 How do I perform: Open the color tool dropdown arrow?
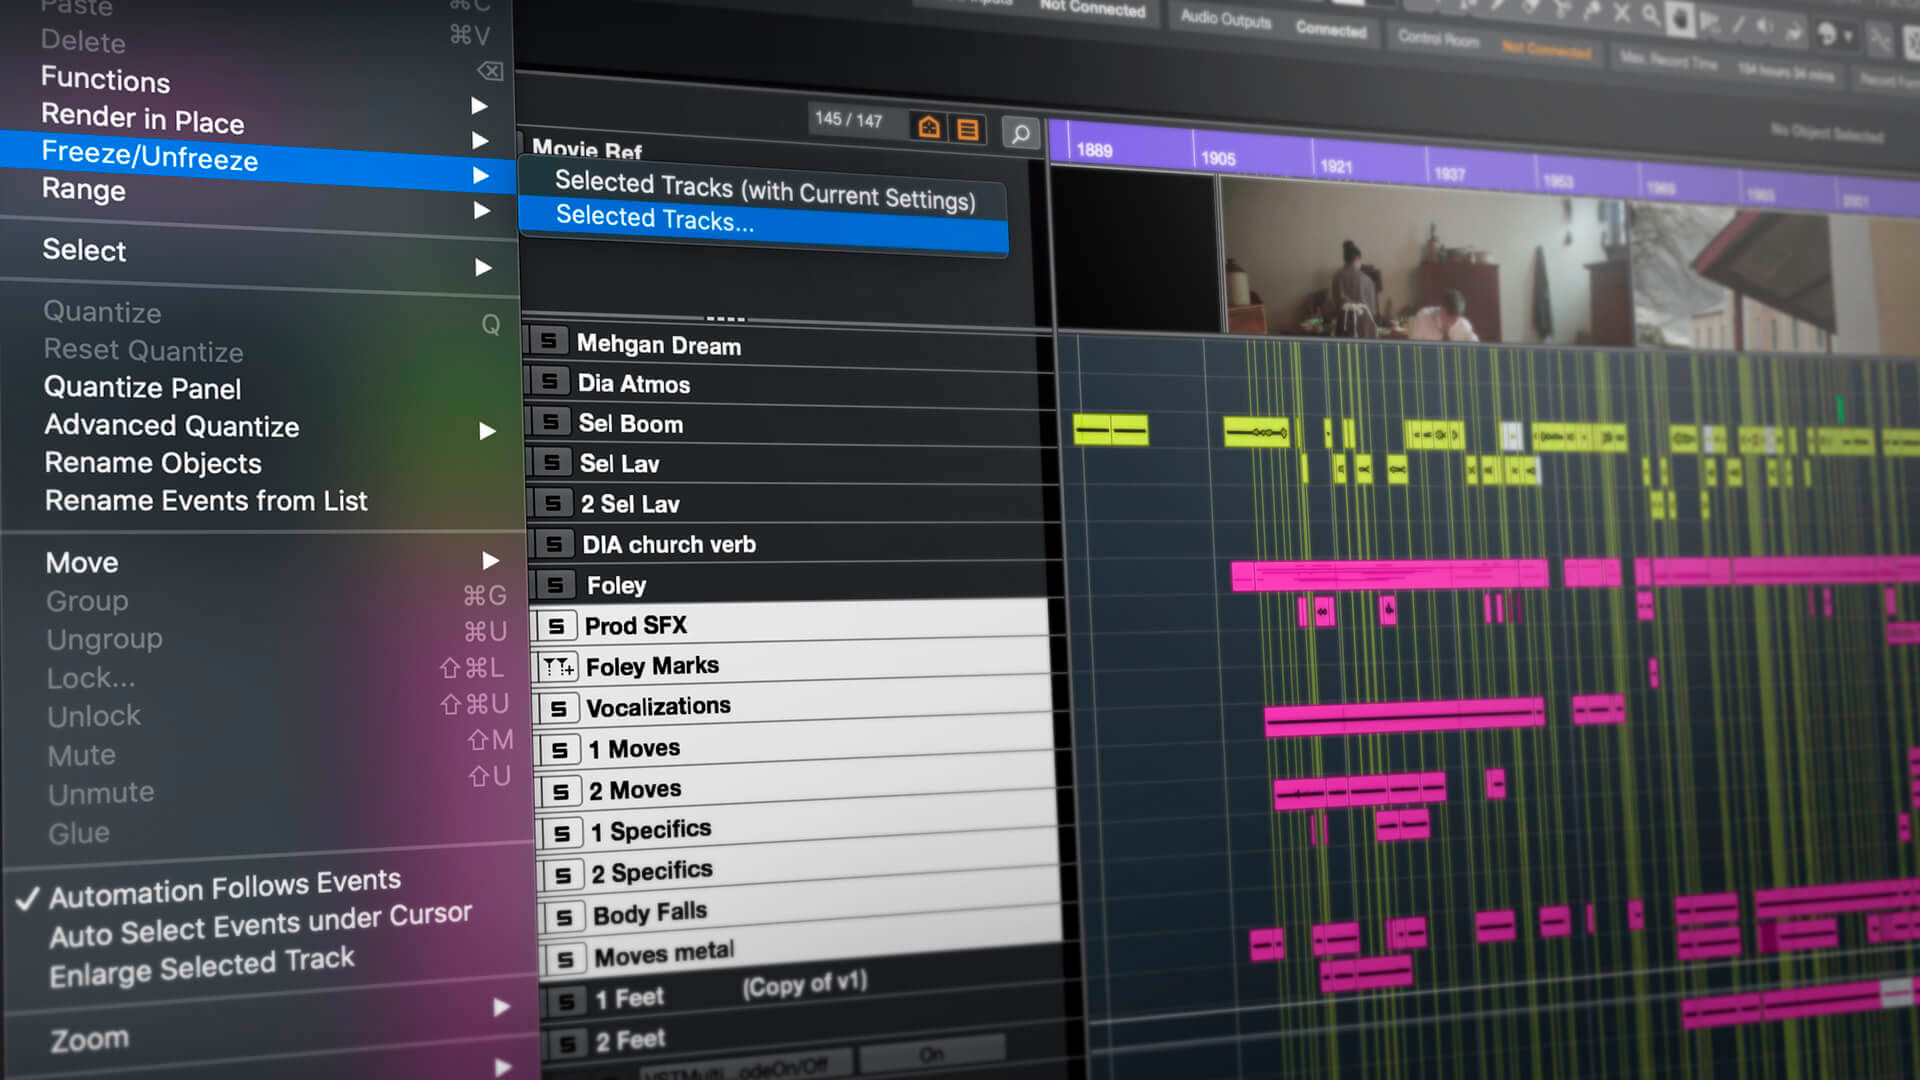[1848, 37]
